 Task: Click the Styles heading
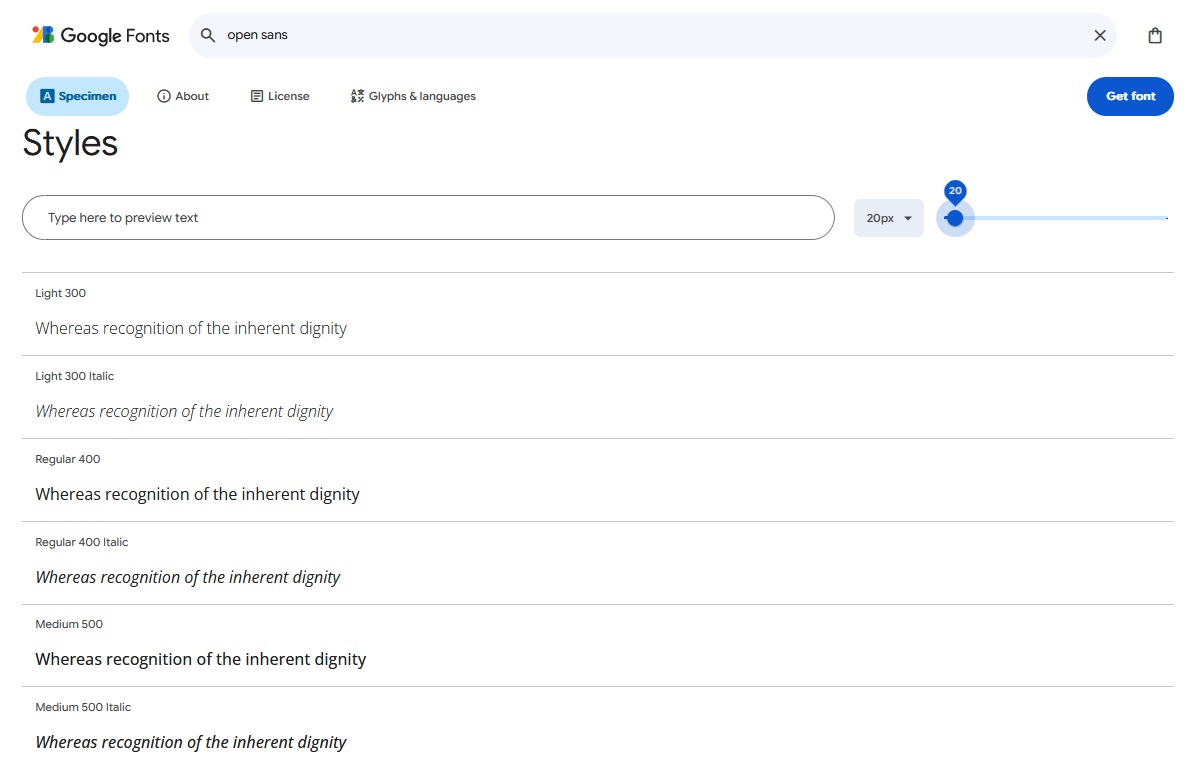[70, 144]
